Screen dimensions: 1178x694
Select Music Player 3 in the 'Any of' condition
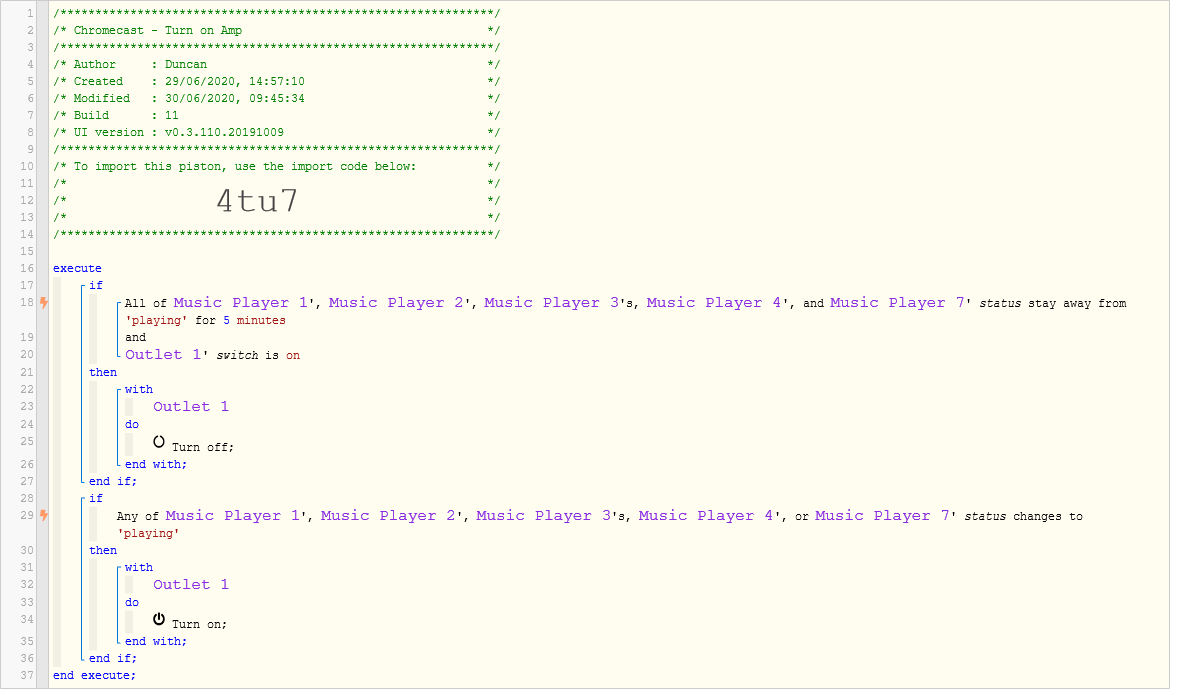pos(544,516)
